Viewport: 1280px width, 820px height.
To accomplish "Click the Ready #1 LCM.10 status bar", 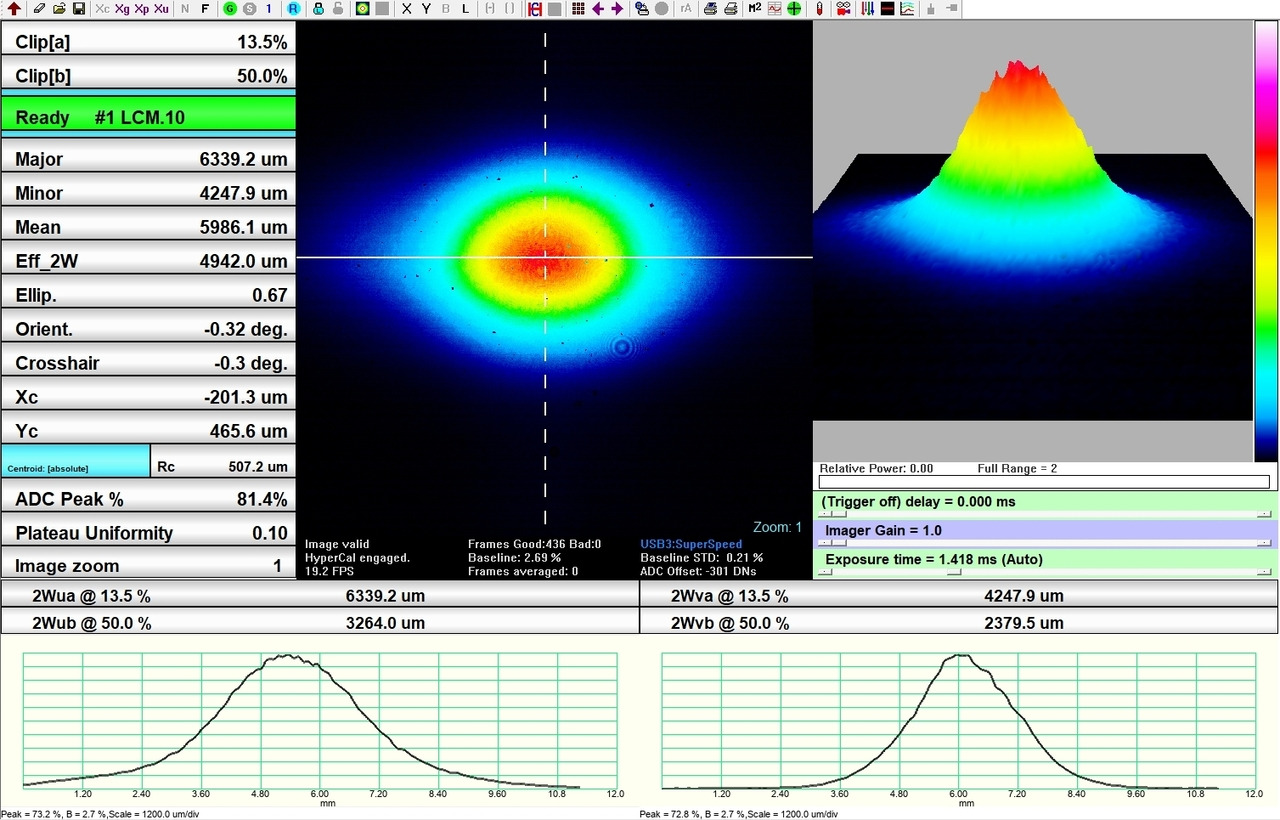I will click(x=148, y=116).
